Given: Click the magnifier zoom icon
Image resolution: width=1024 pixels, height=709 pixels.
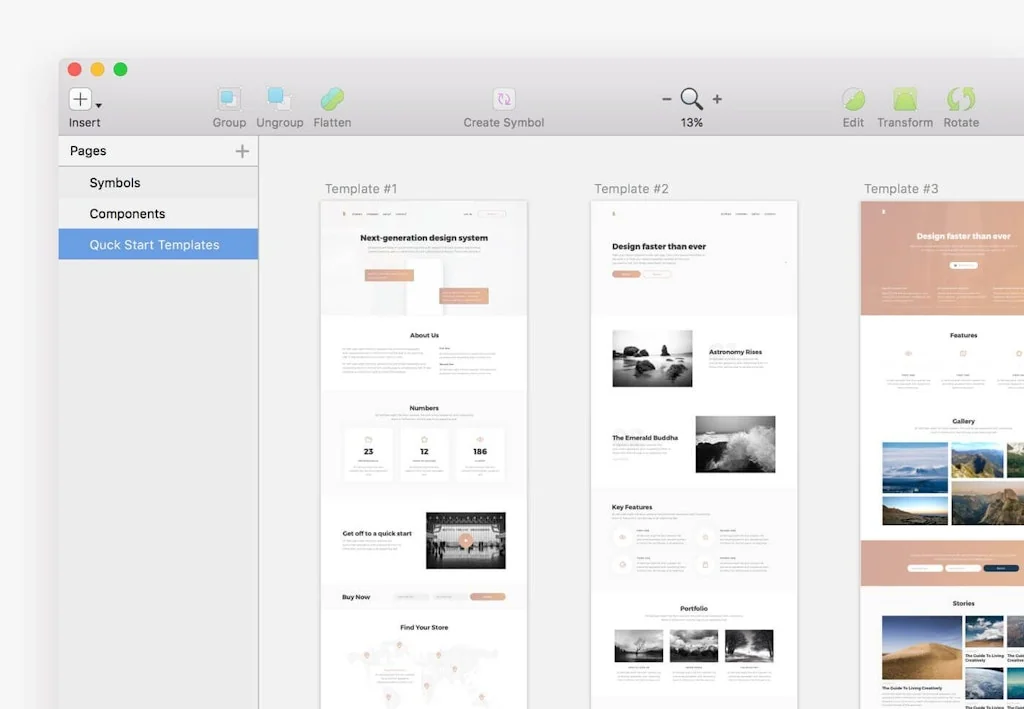Looking at the screenshot, I should click(x=691, y=100).
